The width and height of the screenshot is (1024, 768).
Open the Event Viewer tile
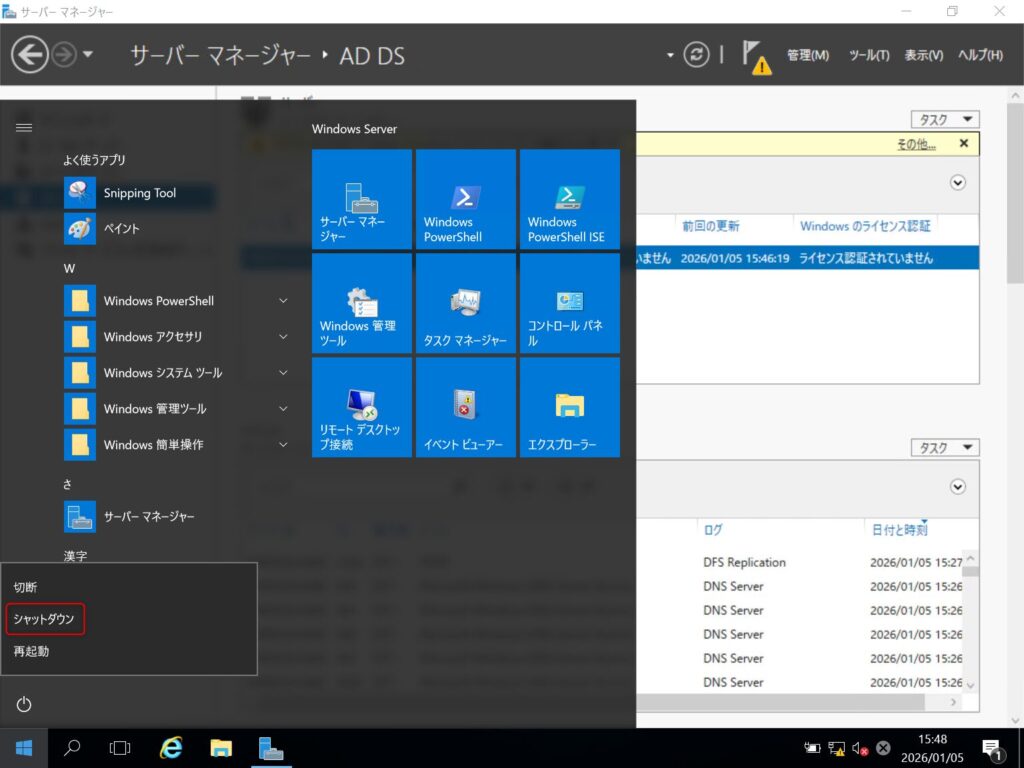pos(465,408)
